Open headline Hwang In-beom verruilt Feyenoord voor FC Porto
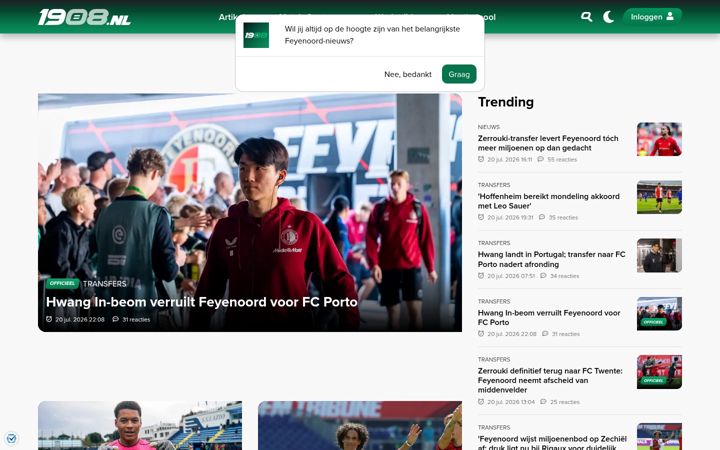Image resolution: width=720 pixels, height=450 pixels. [202, 302]
